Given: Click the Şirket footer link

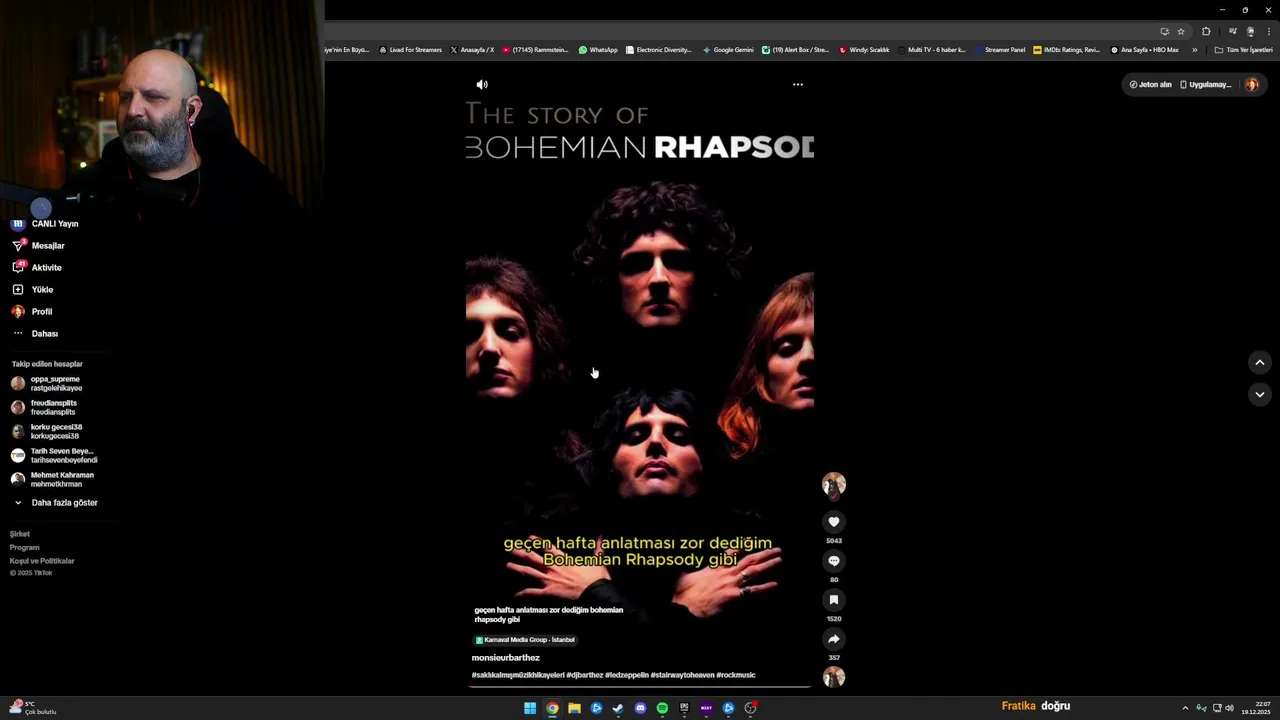Looking at the screenshot, I should [x=20, y=534].
